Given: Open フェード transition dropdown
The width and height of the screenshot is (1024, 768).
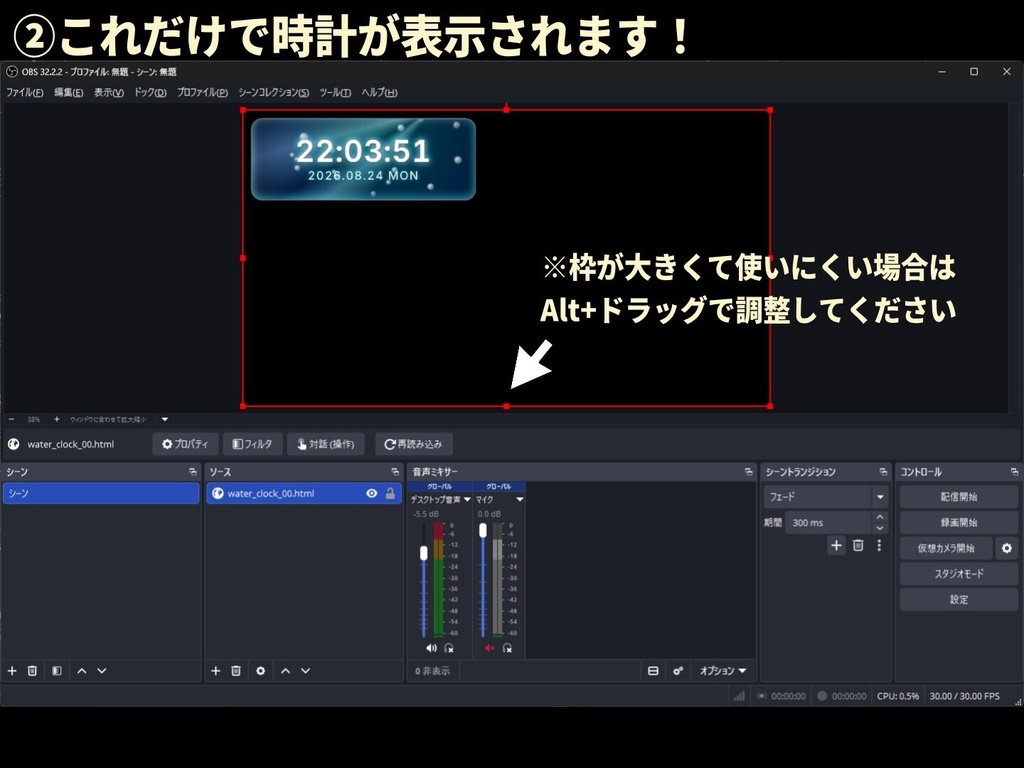Looking at the screenshot, I should pos(825,497).
